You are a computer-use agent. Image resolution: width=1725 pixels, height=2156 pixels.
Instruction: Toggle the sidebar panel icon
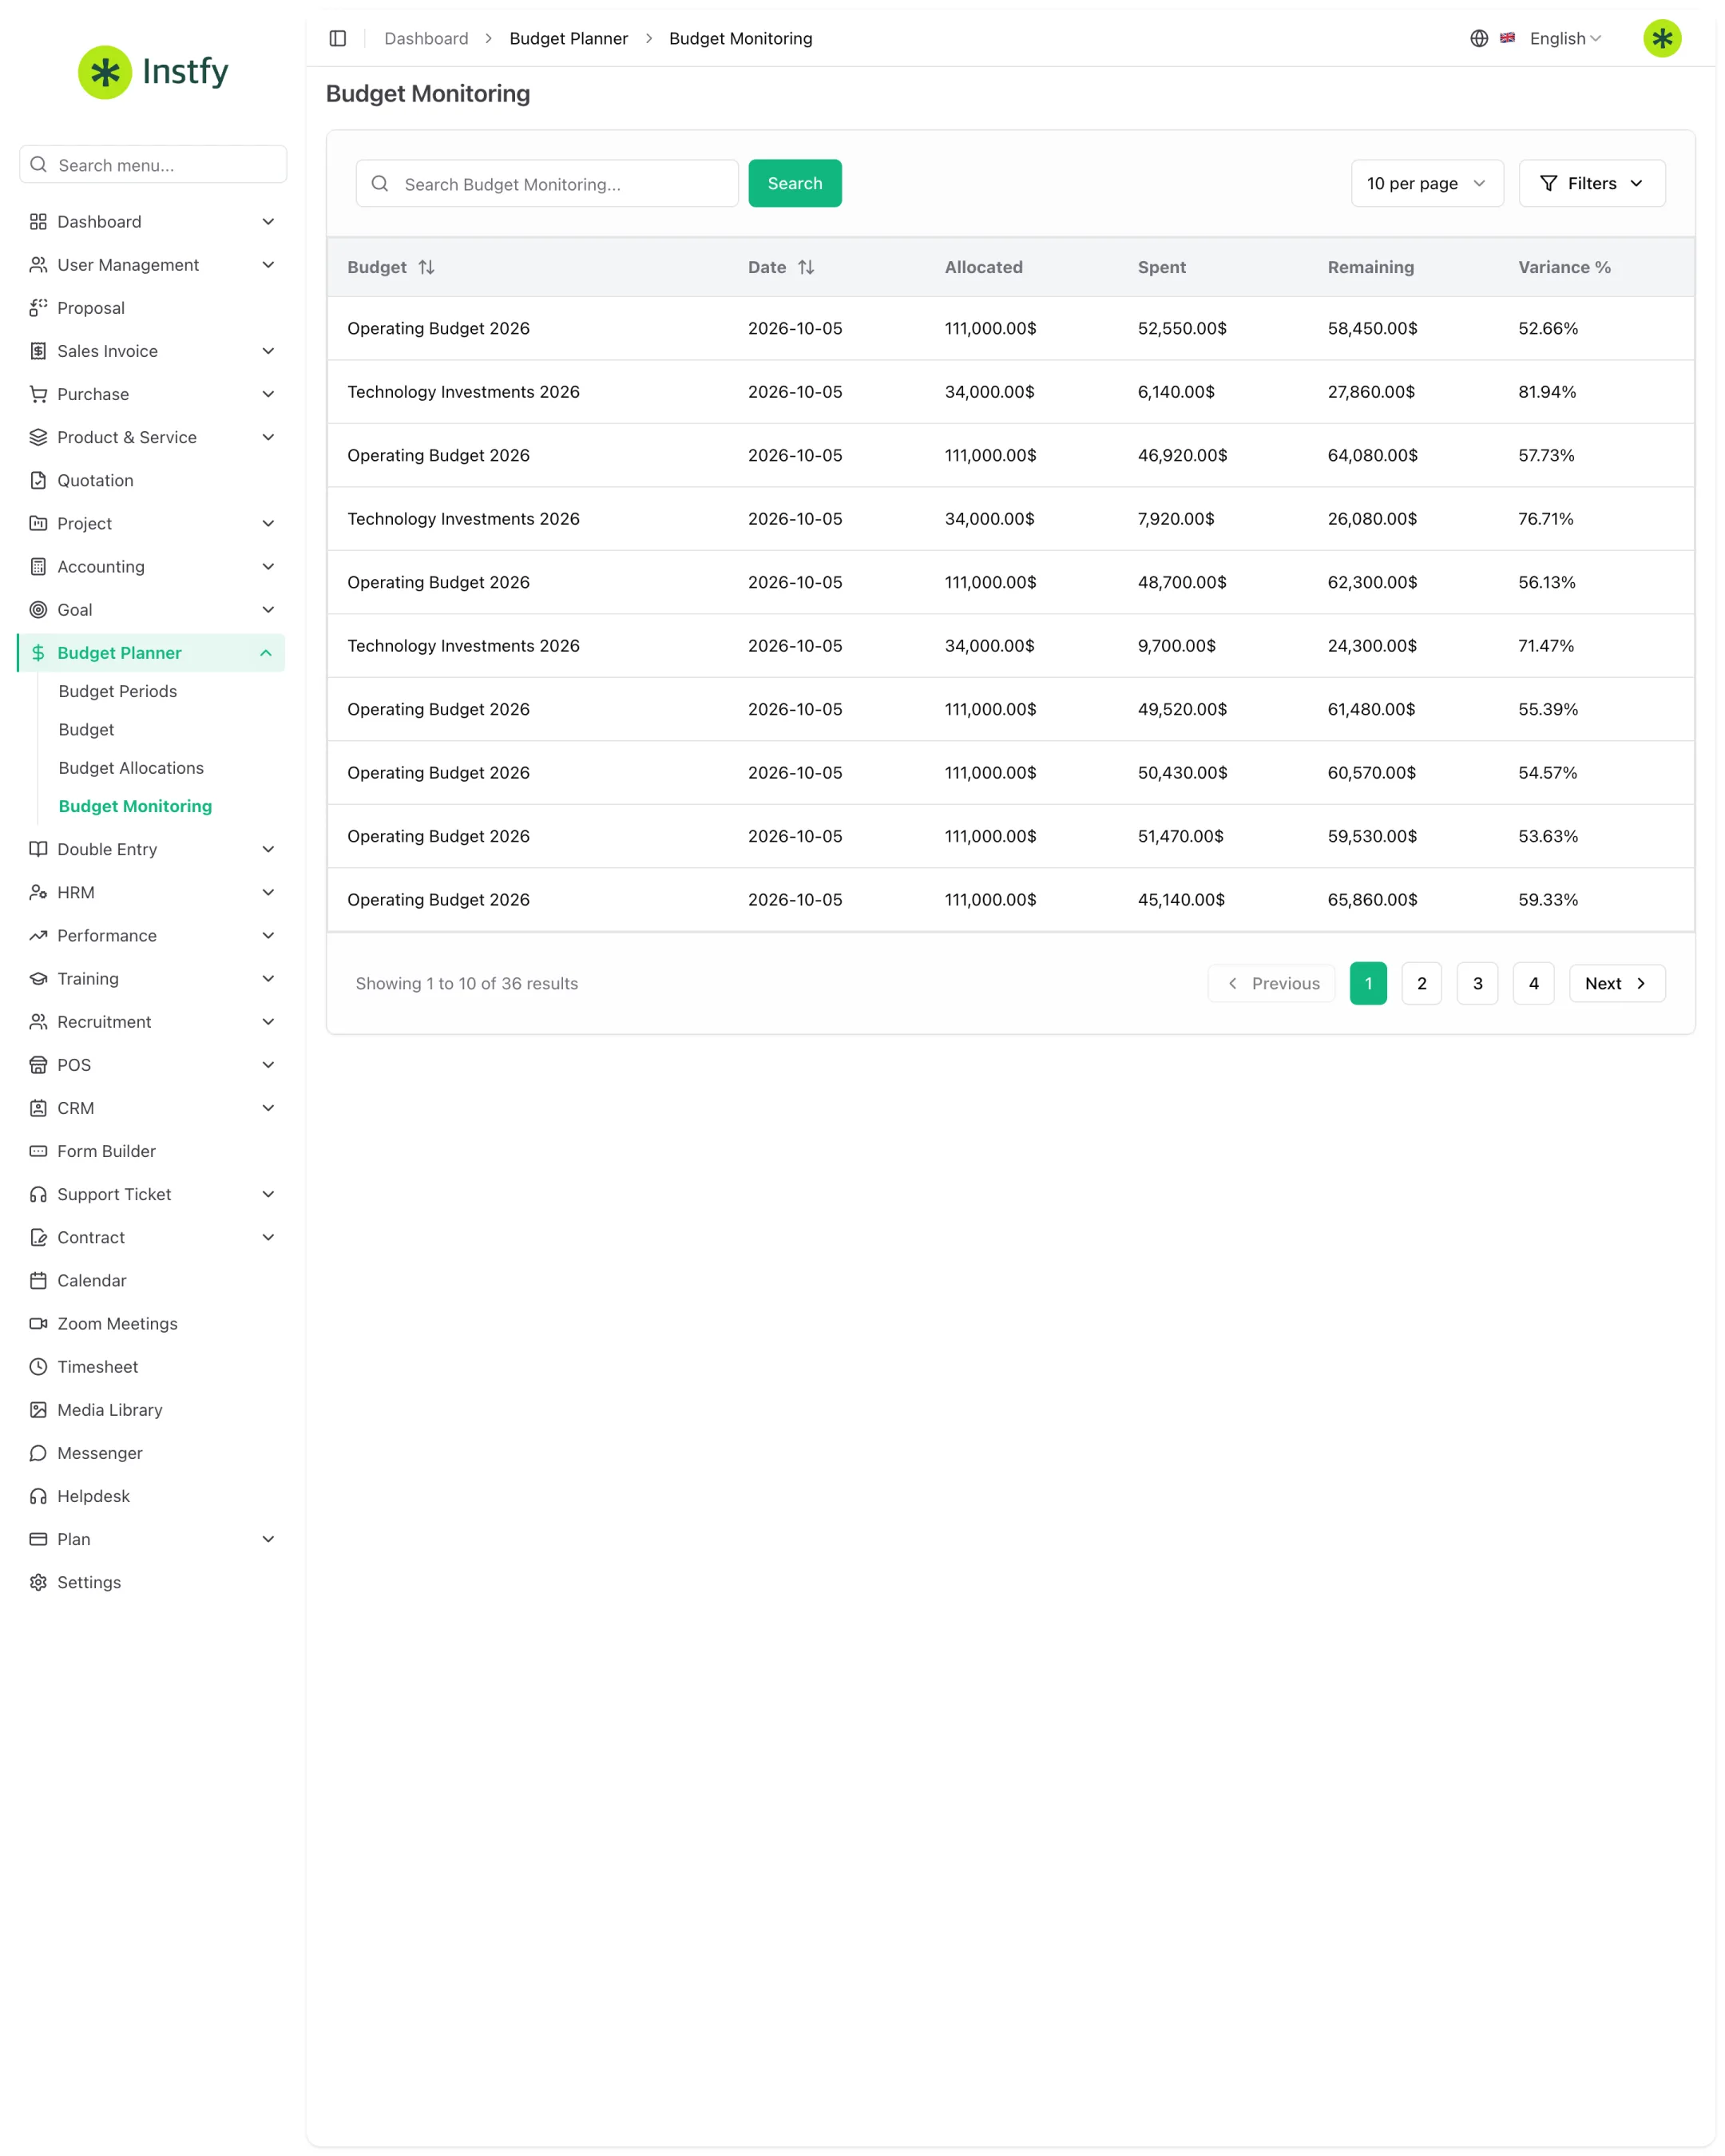[338, 38]
